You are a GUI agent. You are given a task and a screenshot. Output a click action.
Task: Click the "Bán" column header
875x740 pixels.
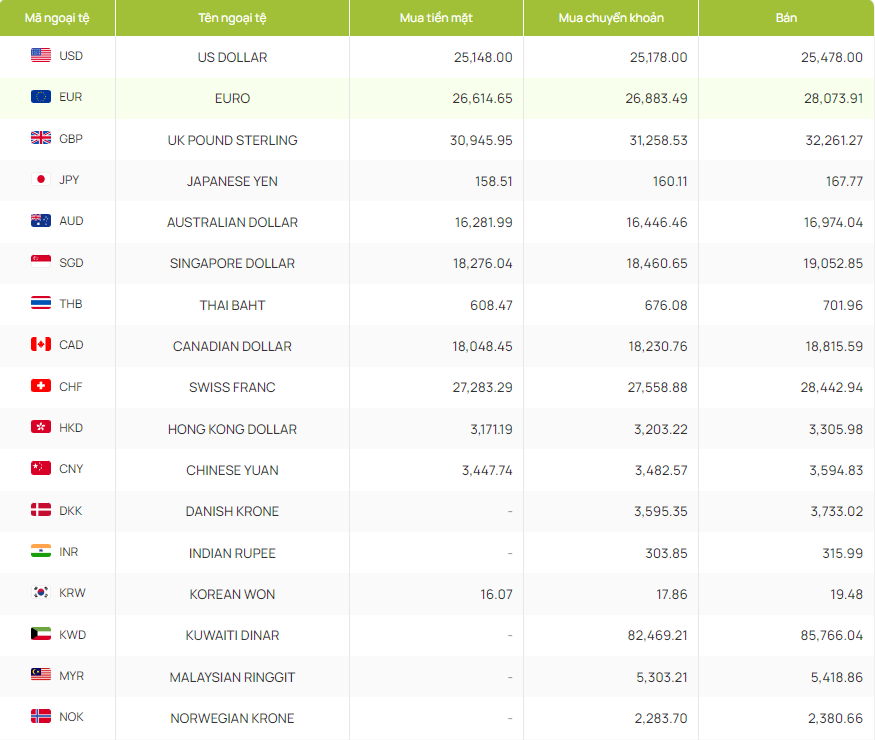tap(786, 18)
